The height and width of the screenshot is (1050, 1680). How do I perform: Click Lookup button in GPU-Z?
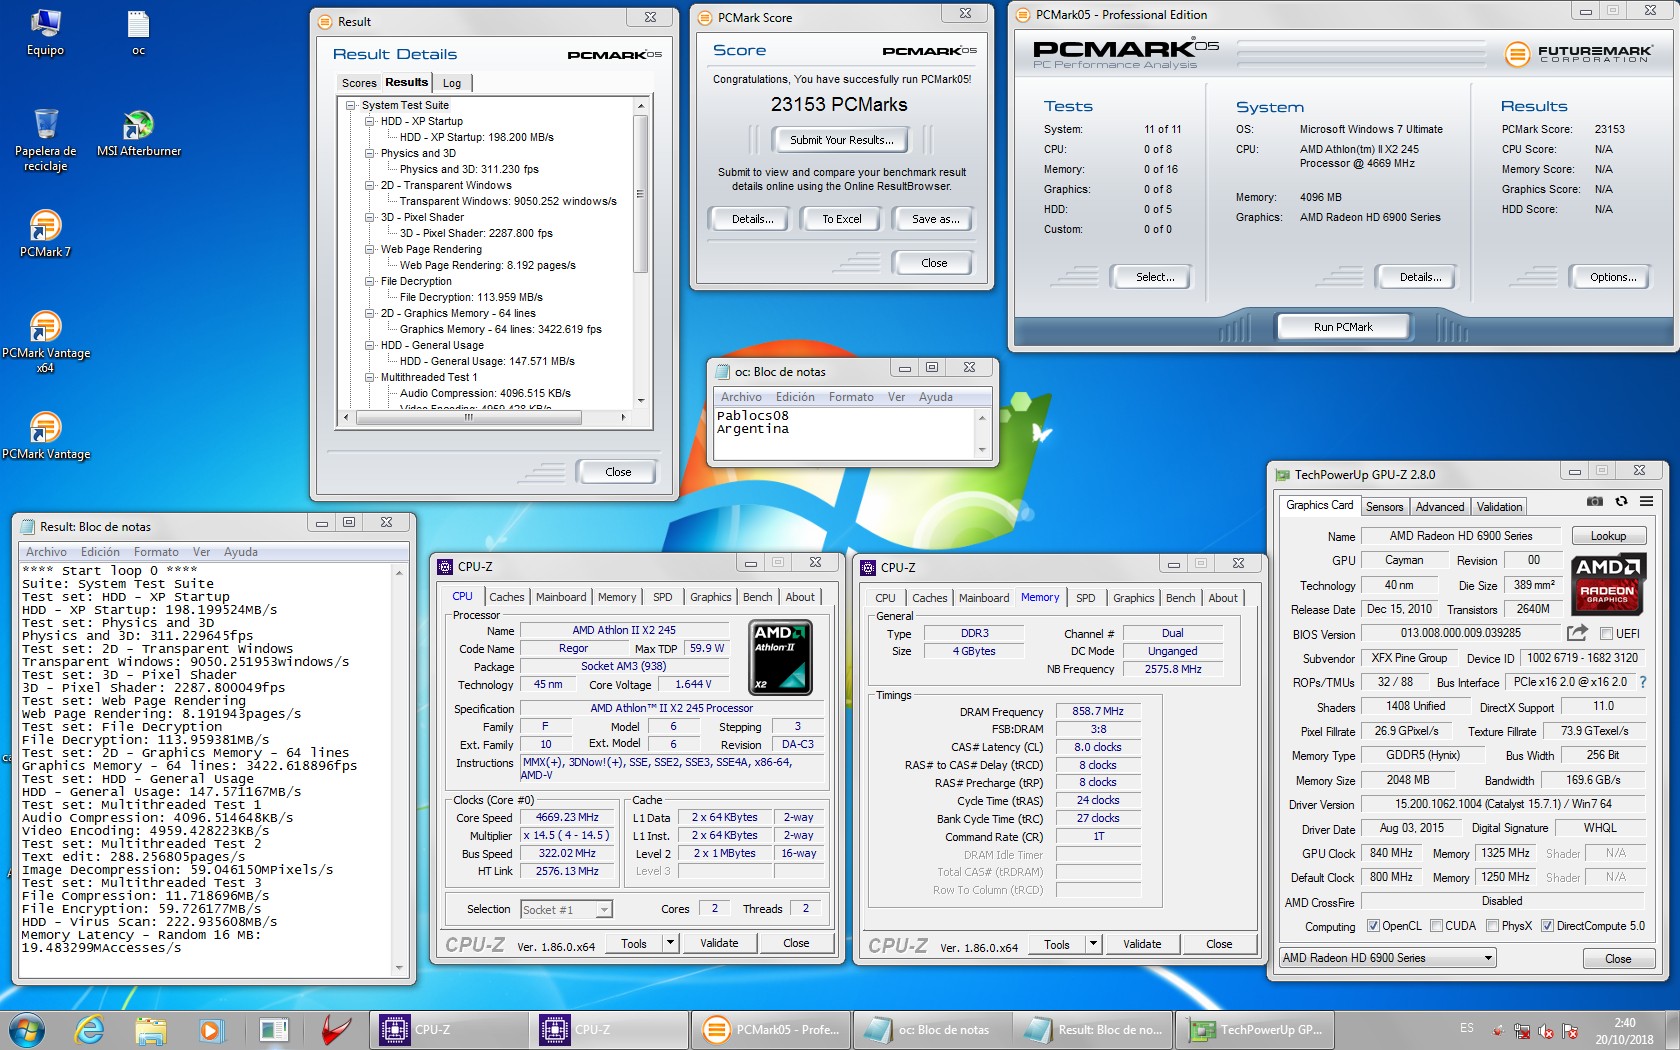tap(1608, 536)
